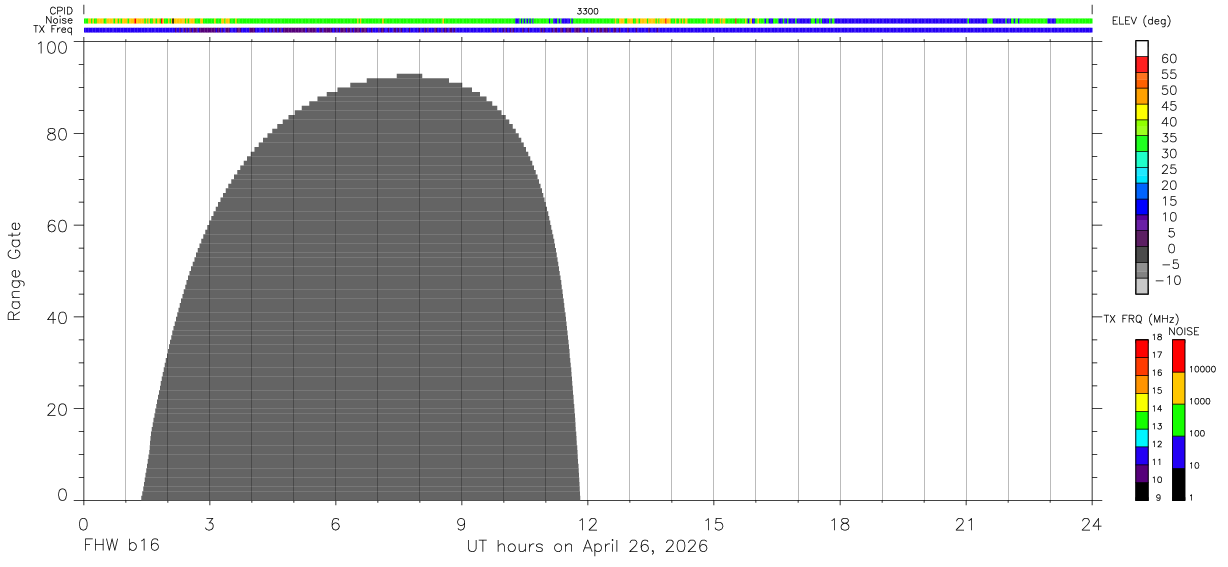The width and height of the screenshot is (1228, 567).
Task: Pick the blue swatch in the NOISE bar
Action: click(1178, 452)
